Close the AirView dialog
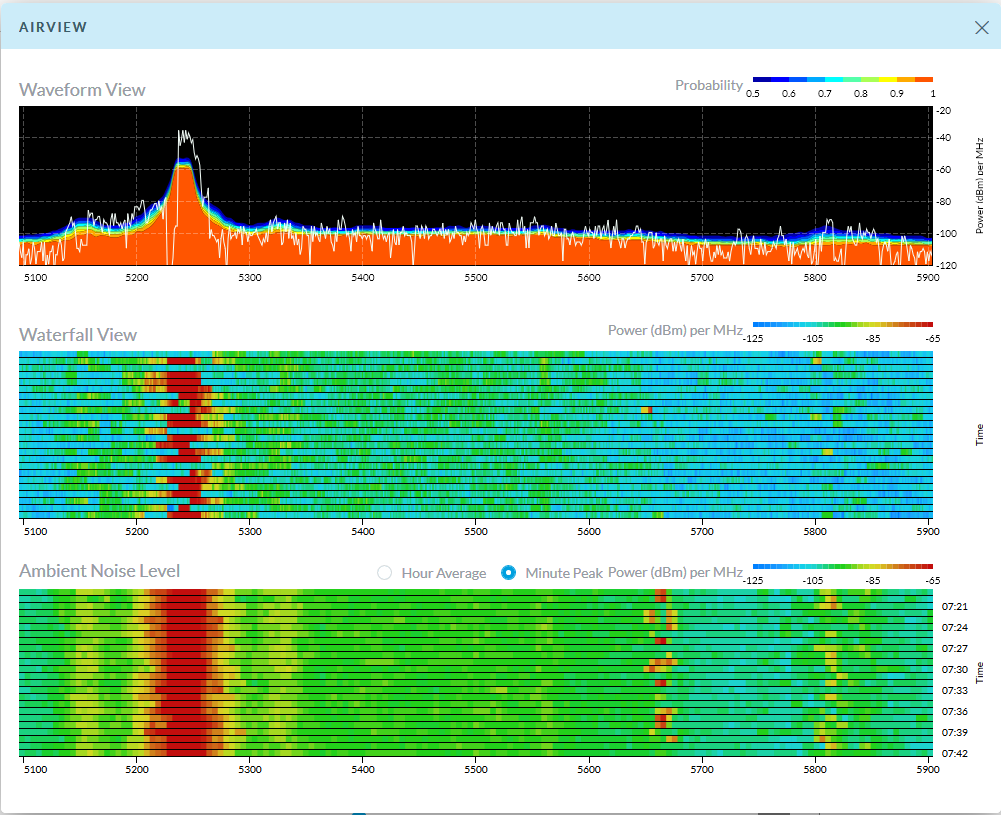 tap(982, 27)
